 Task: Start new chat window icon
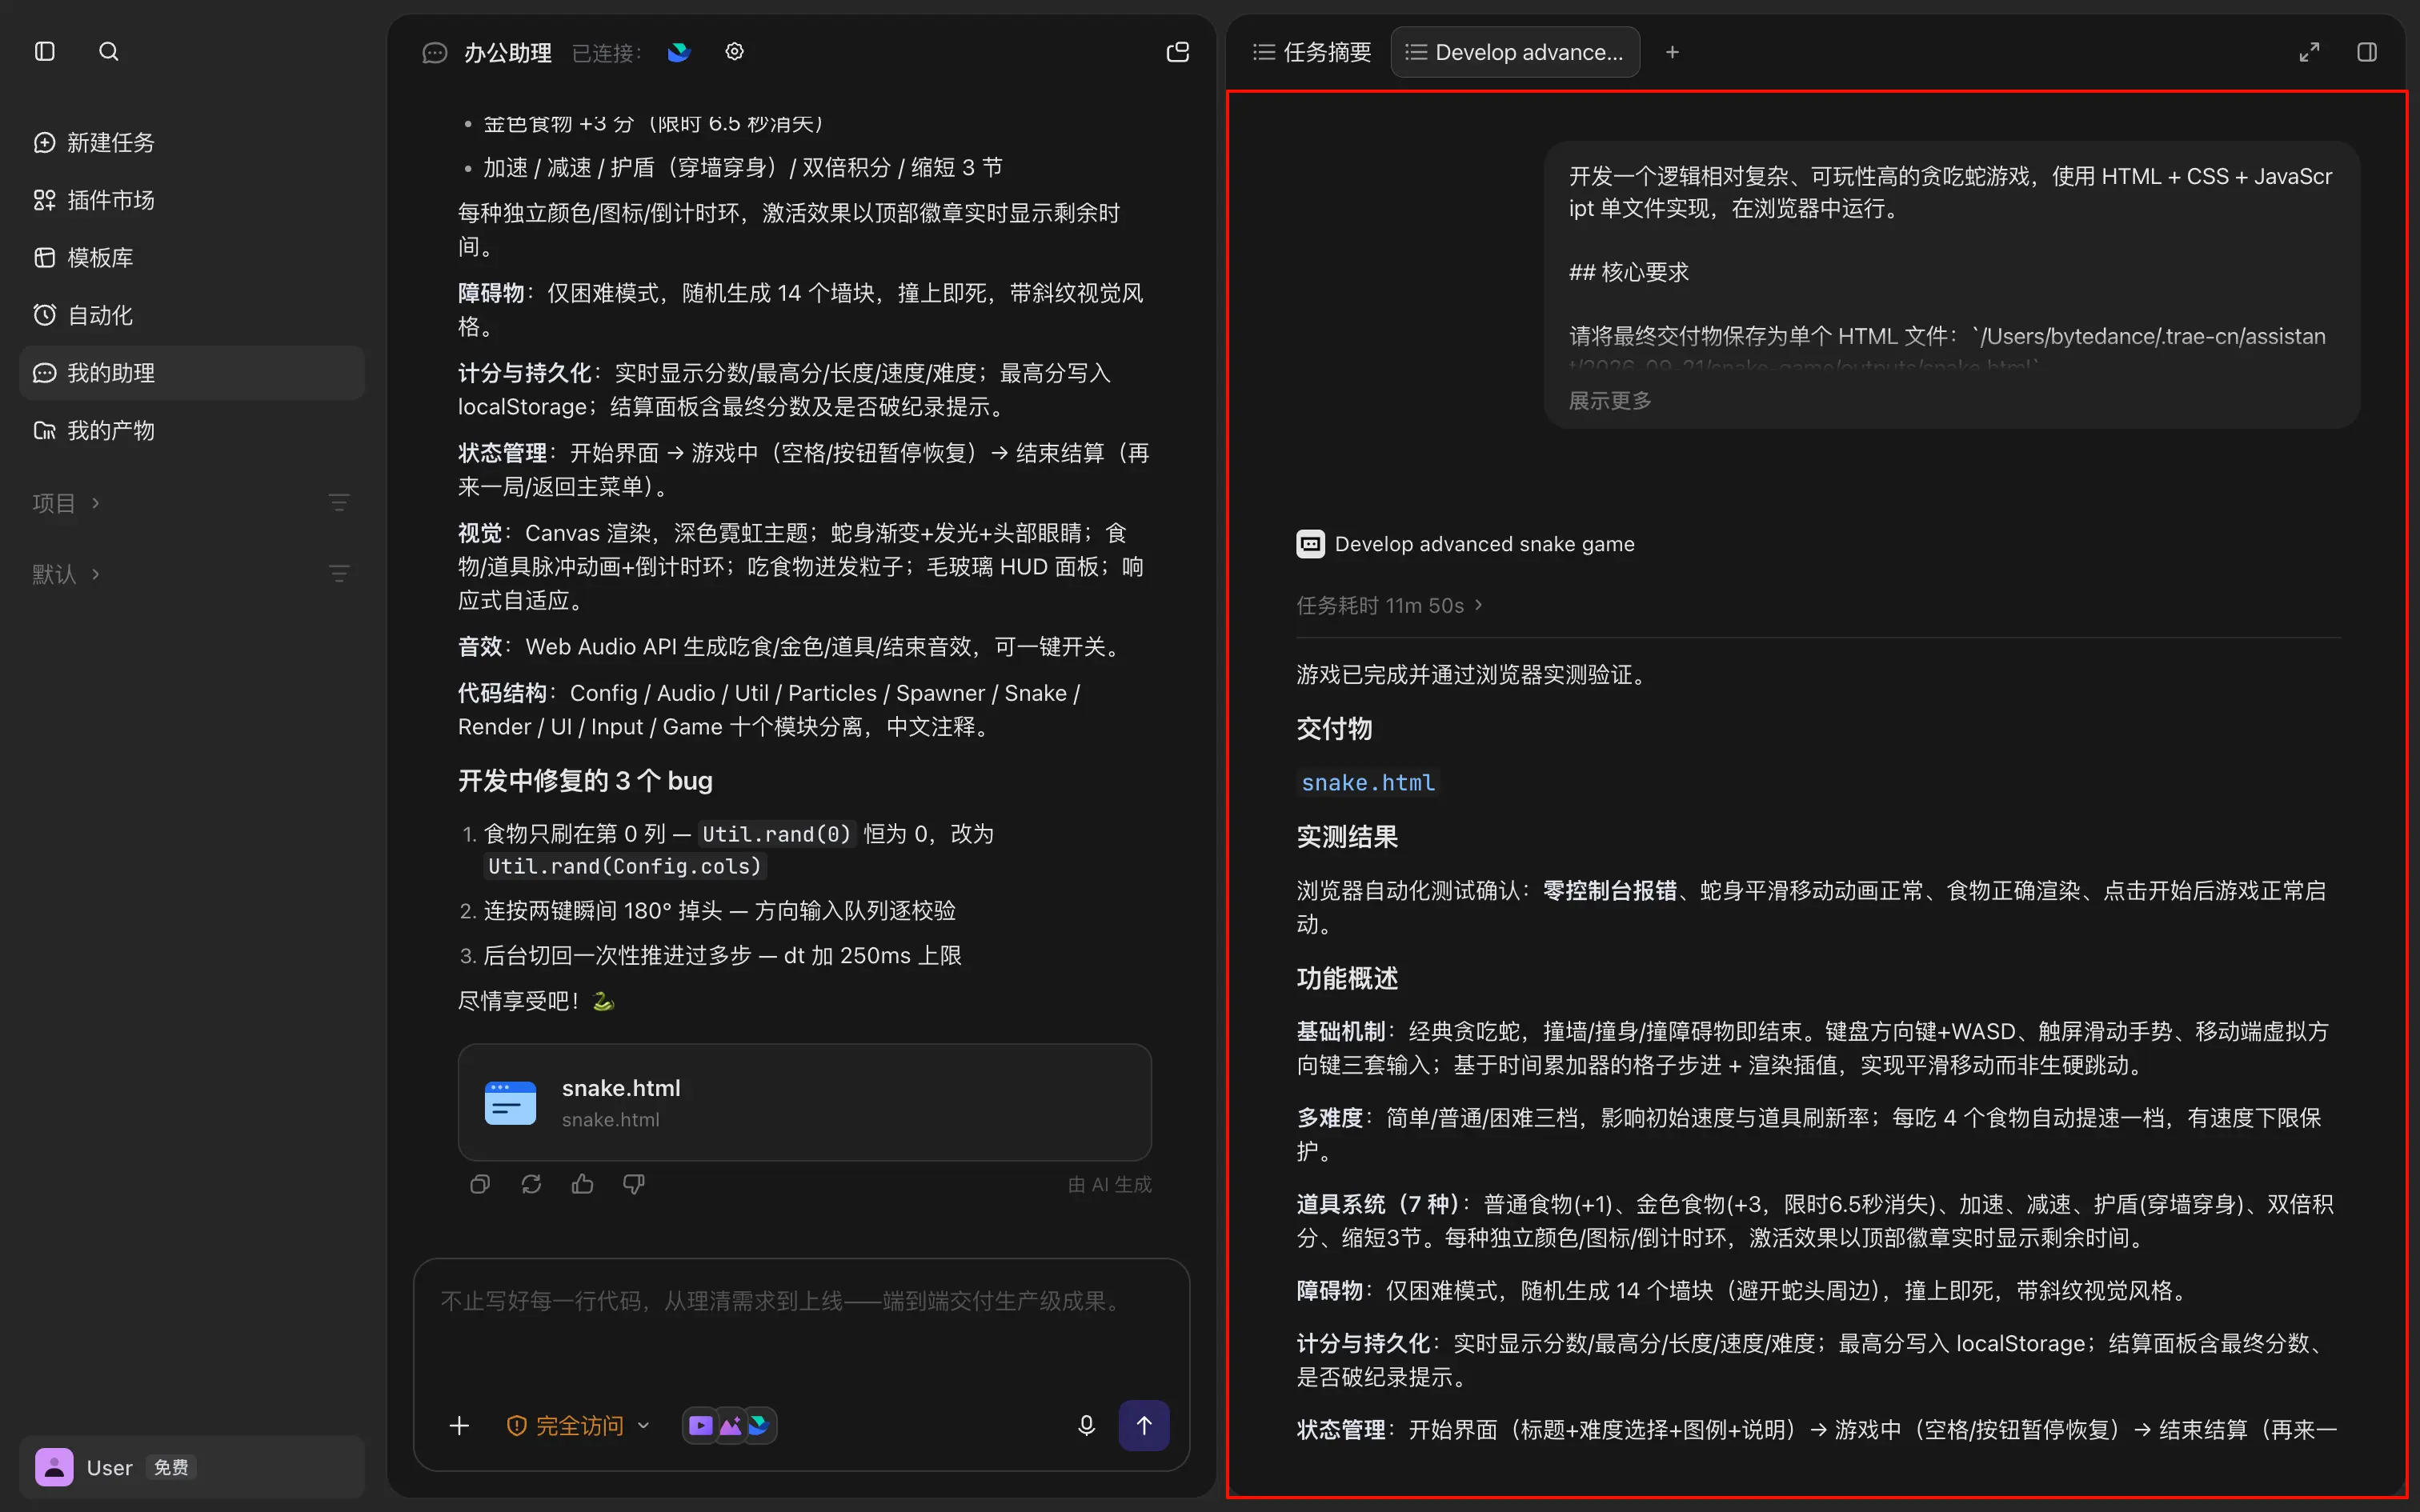click(1178, 52)
